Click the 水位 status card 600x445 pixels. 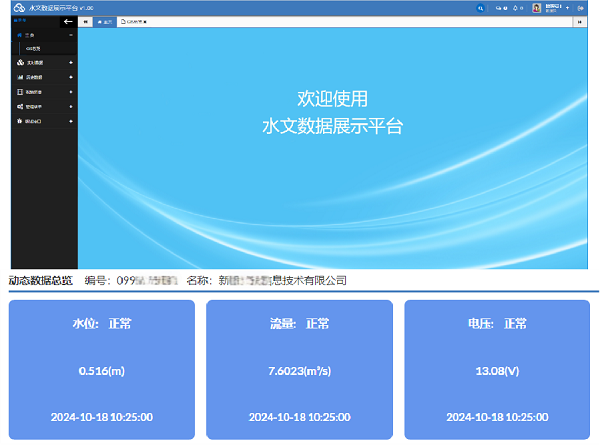101,370
